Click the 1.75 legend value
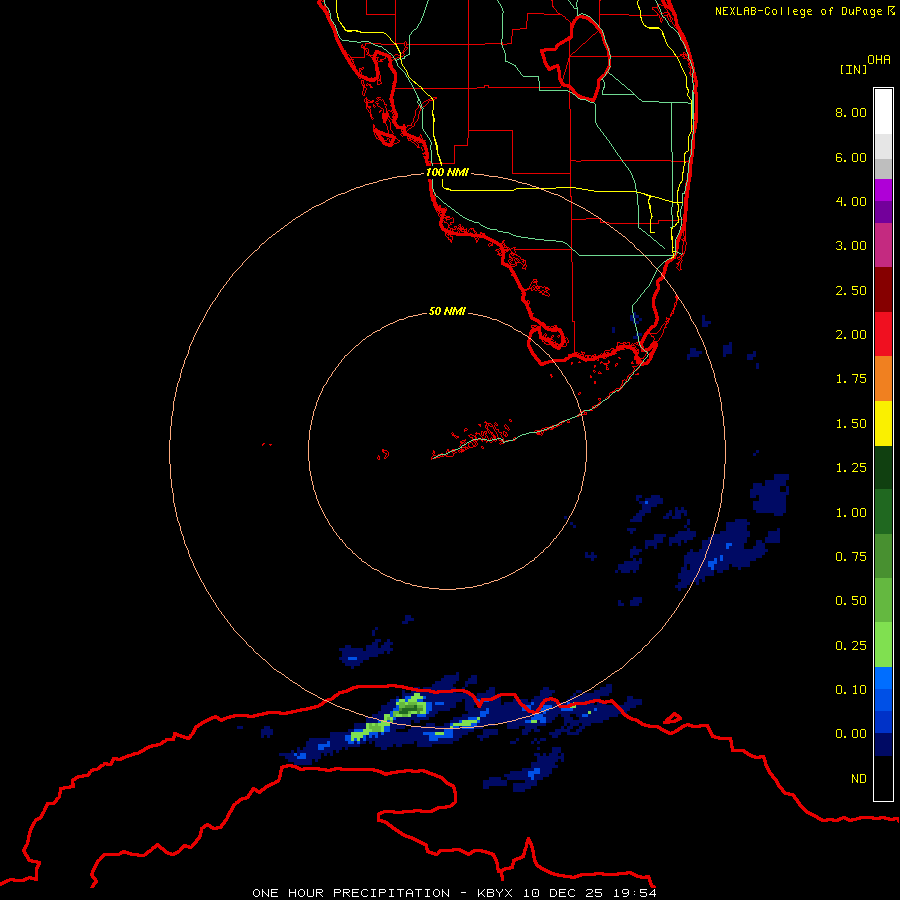The image size is (900, 900). [x=851, y=379]
